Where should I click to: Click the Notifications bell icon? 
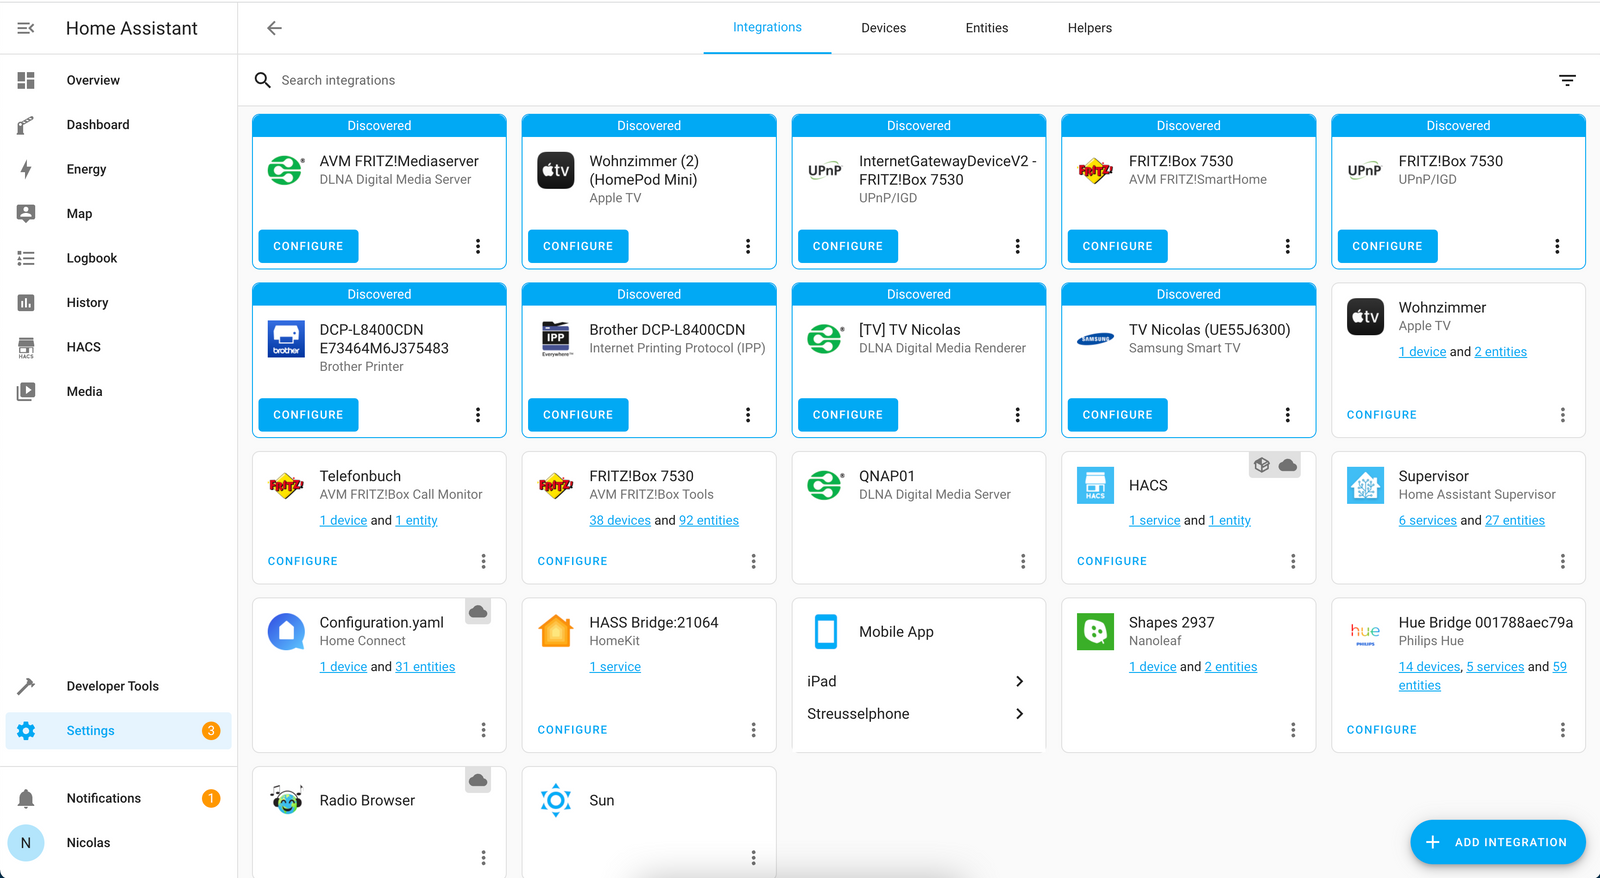click(x=26, y=798)
